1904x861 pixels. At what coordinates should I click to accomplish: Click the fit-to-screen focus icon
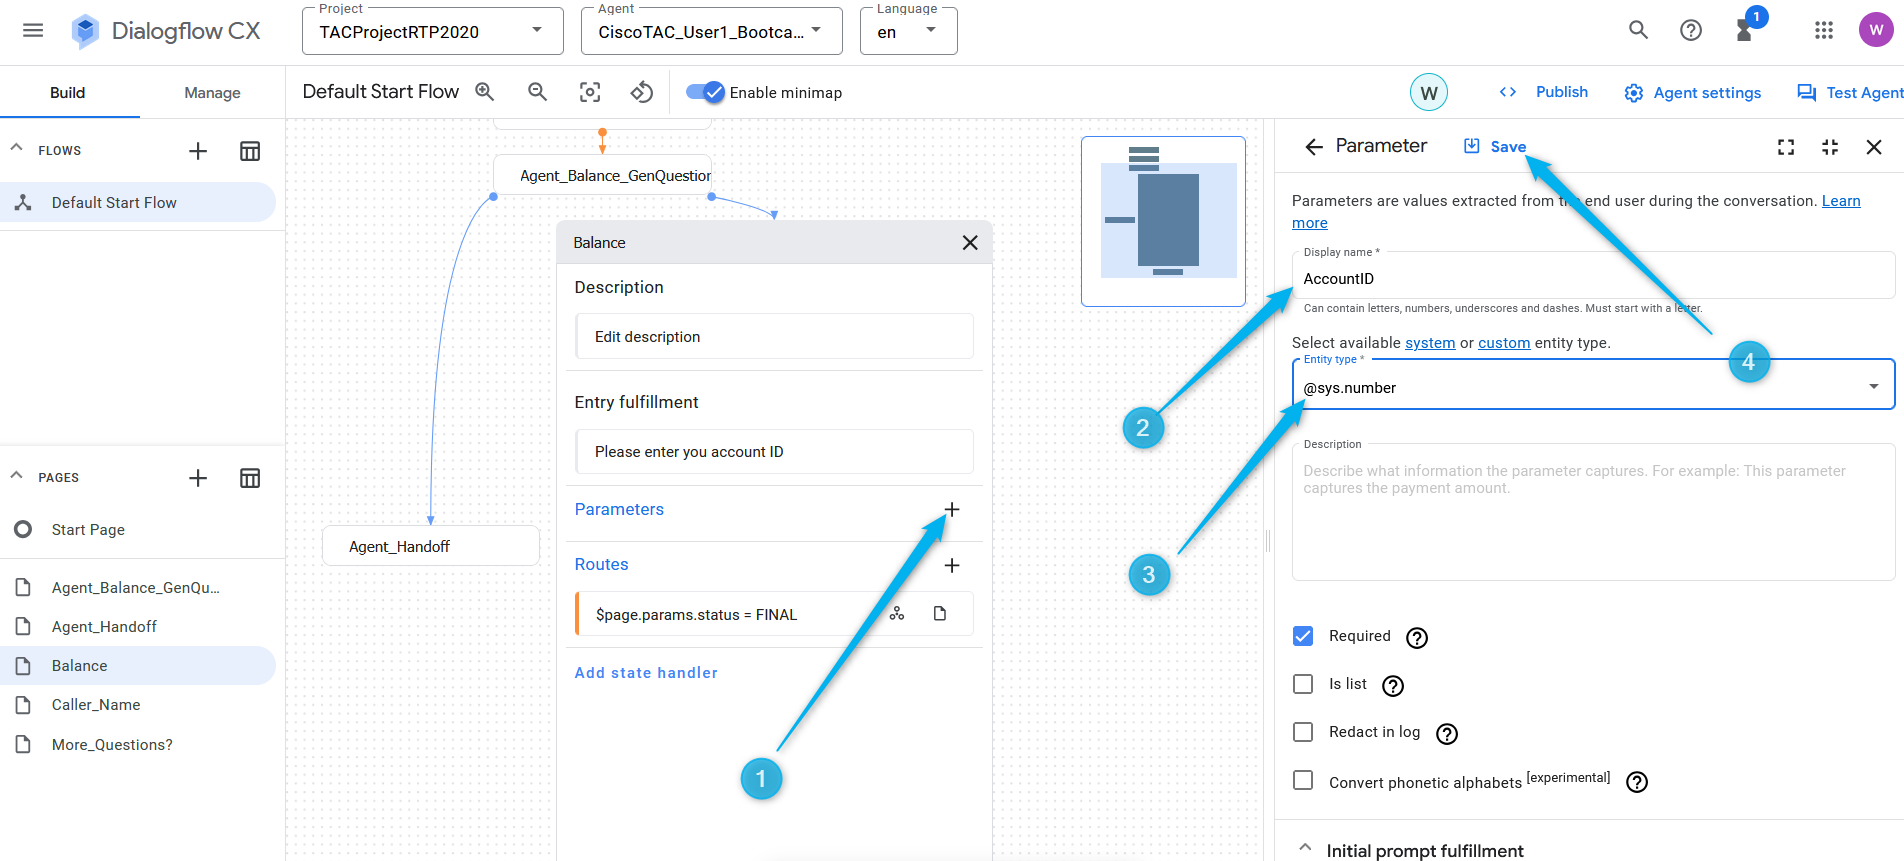[x=590, y=92]
